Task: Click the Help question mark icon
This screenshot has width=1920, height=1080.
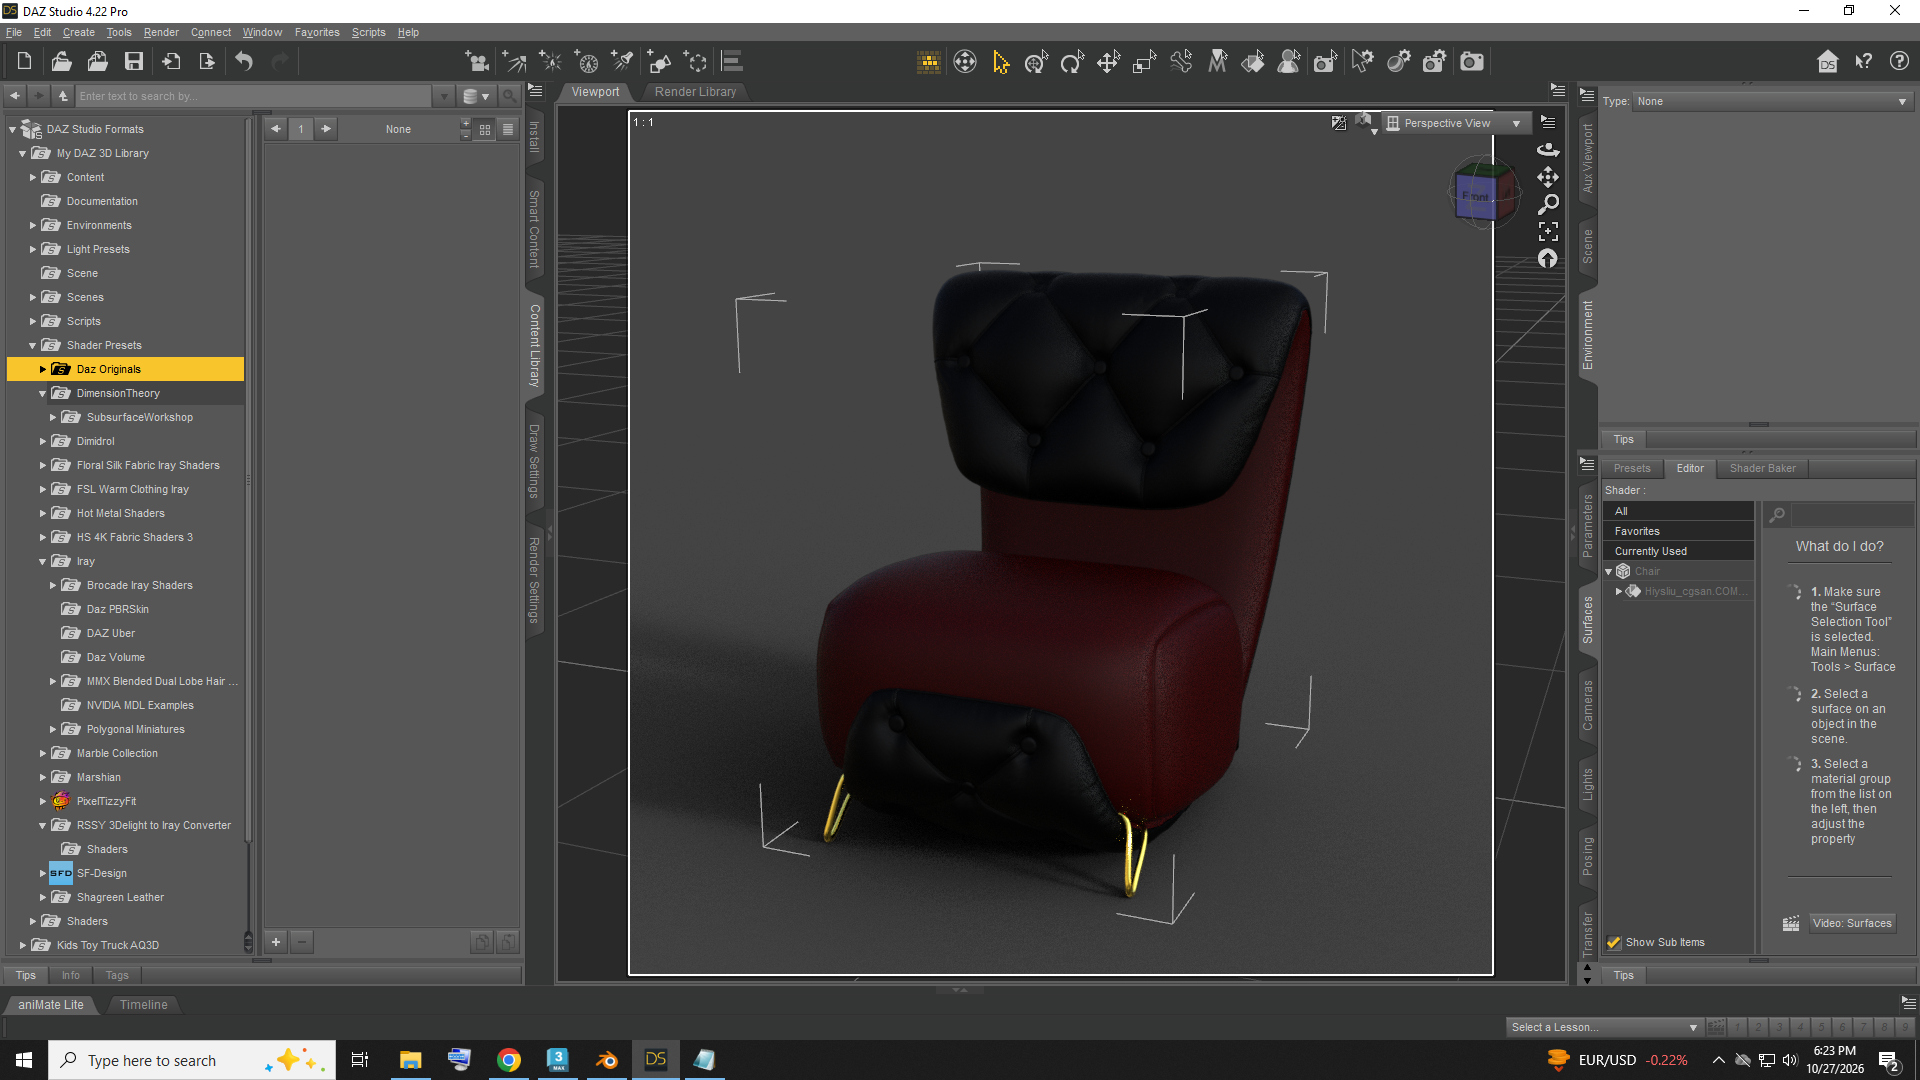Action: (1899, 62)
